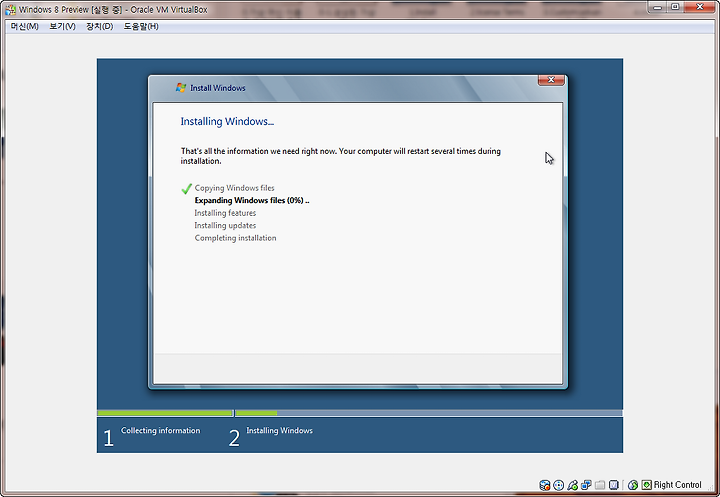Screen dimensions: 720x497
Task: Maximize the VirtualBox VM window
Action: [x=675, y=7]
